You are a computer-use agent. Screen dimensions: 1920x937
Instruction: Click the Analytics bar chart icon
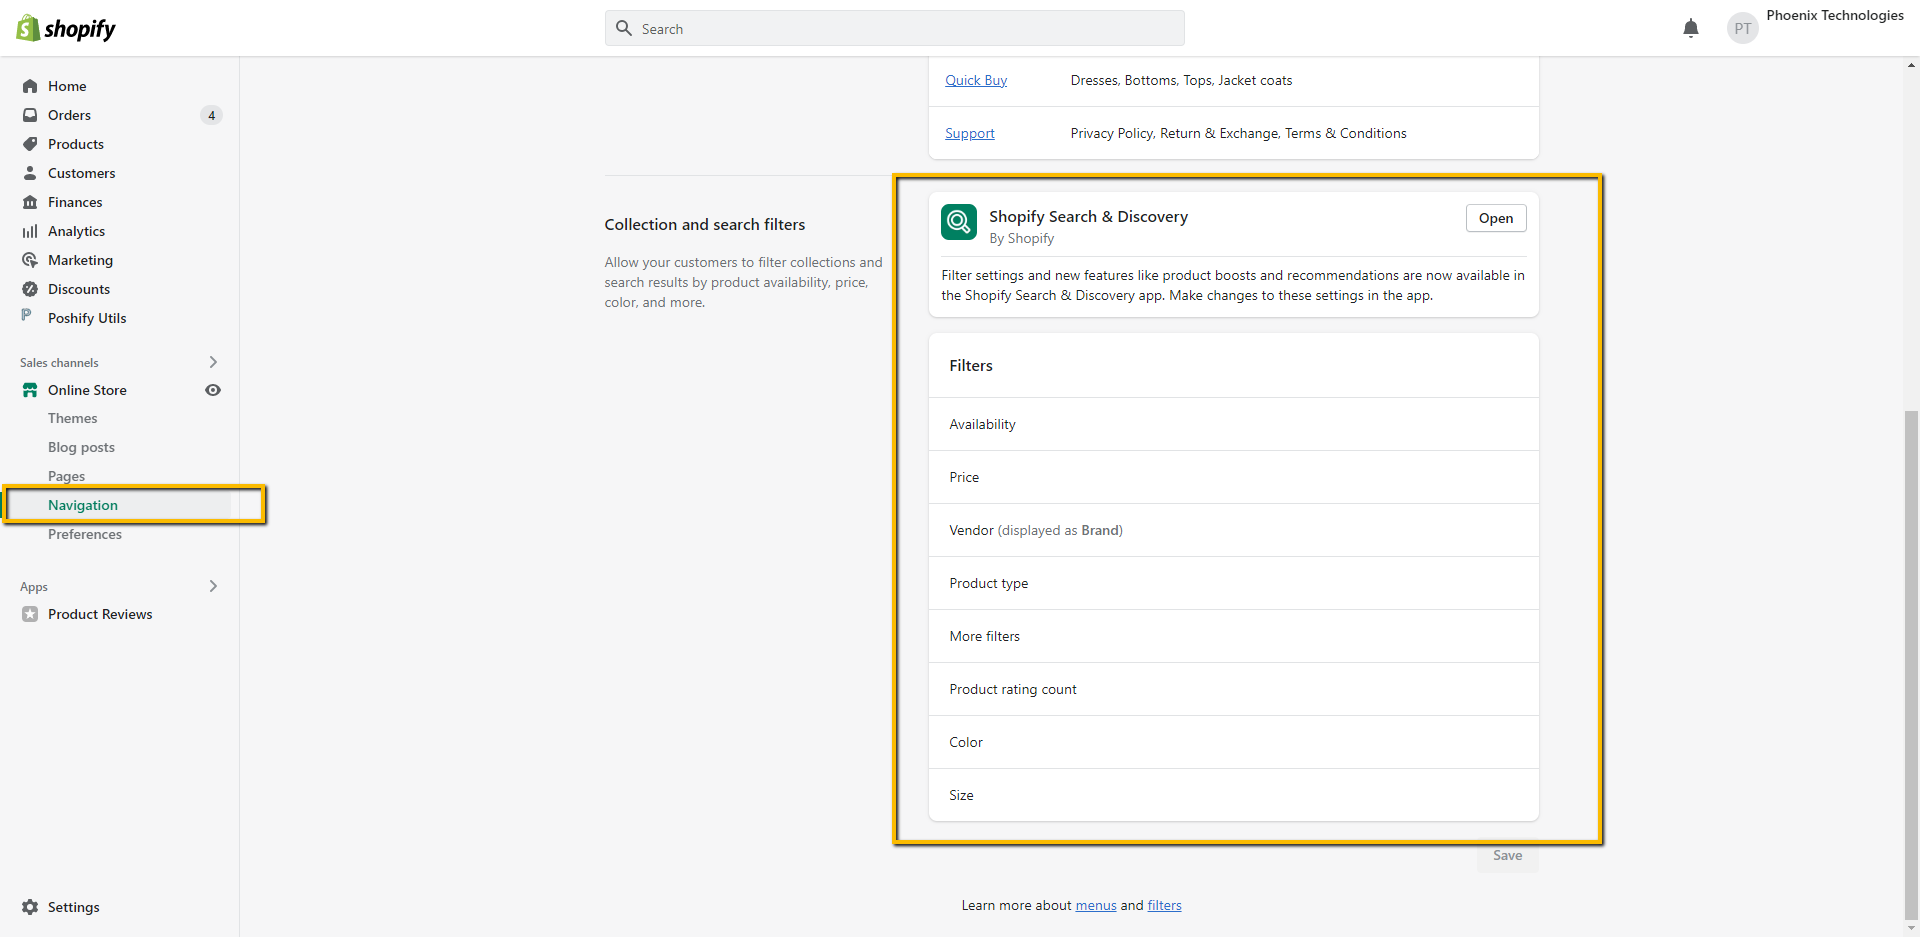point(30,231)
